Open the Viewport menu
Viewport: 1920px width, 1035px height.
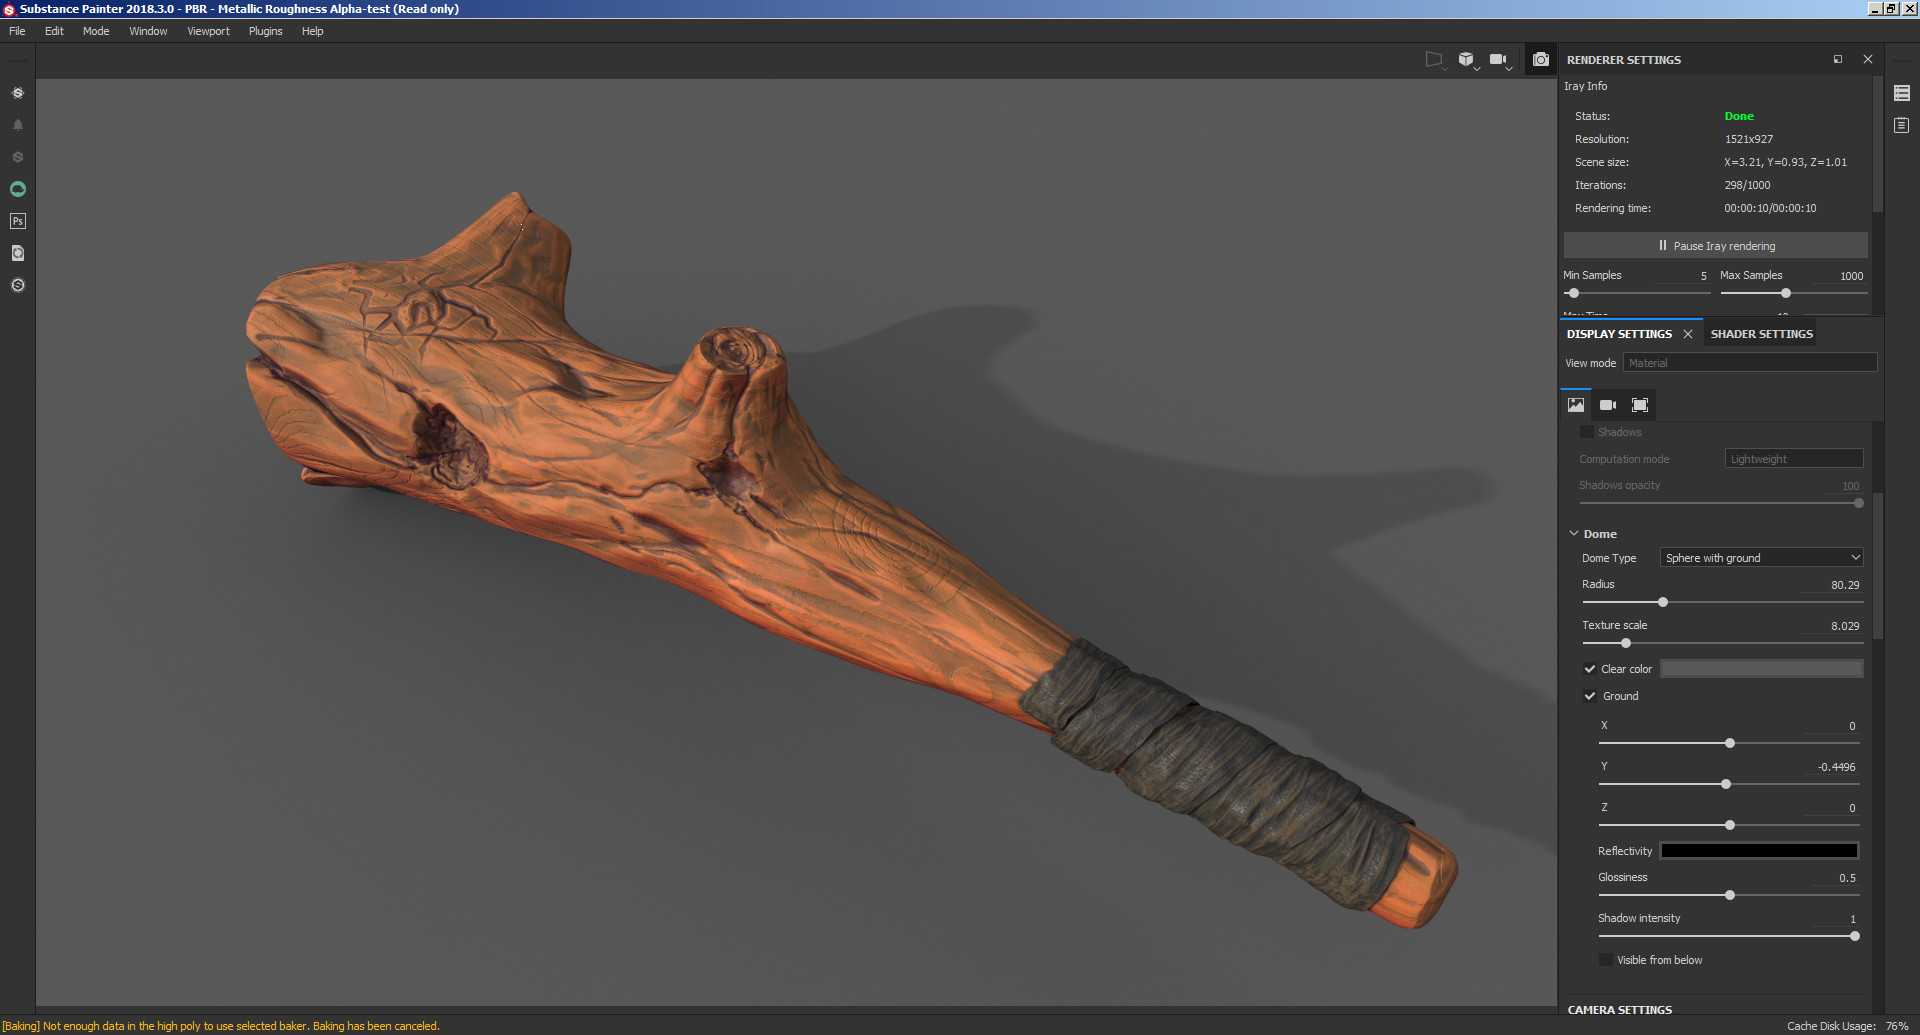[208, 31]
